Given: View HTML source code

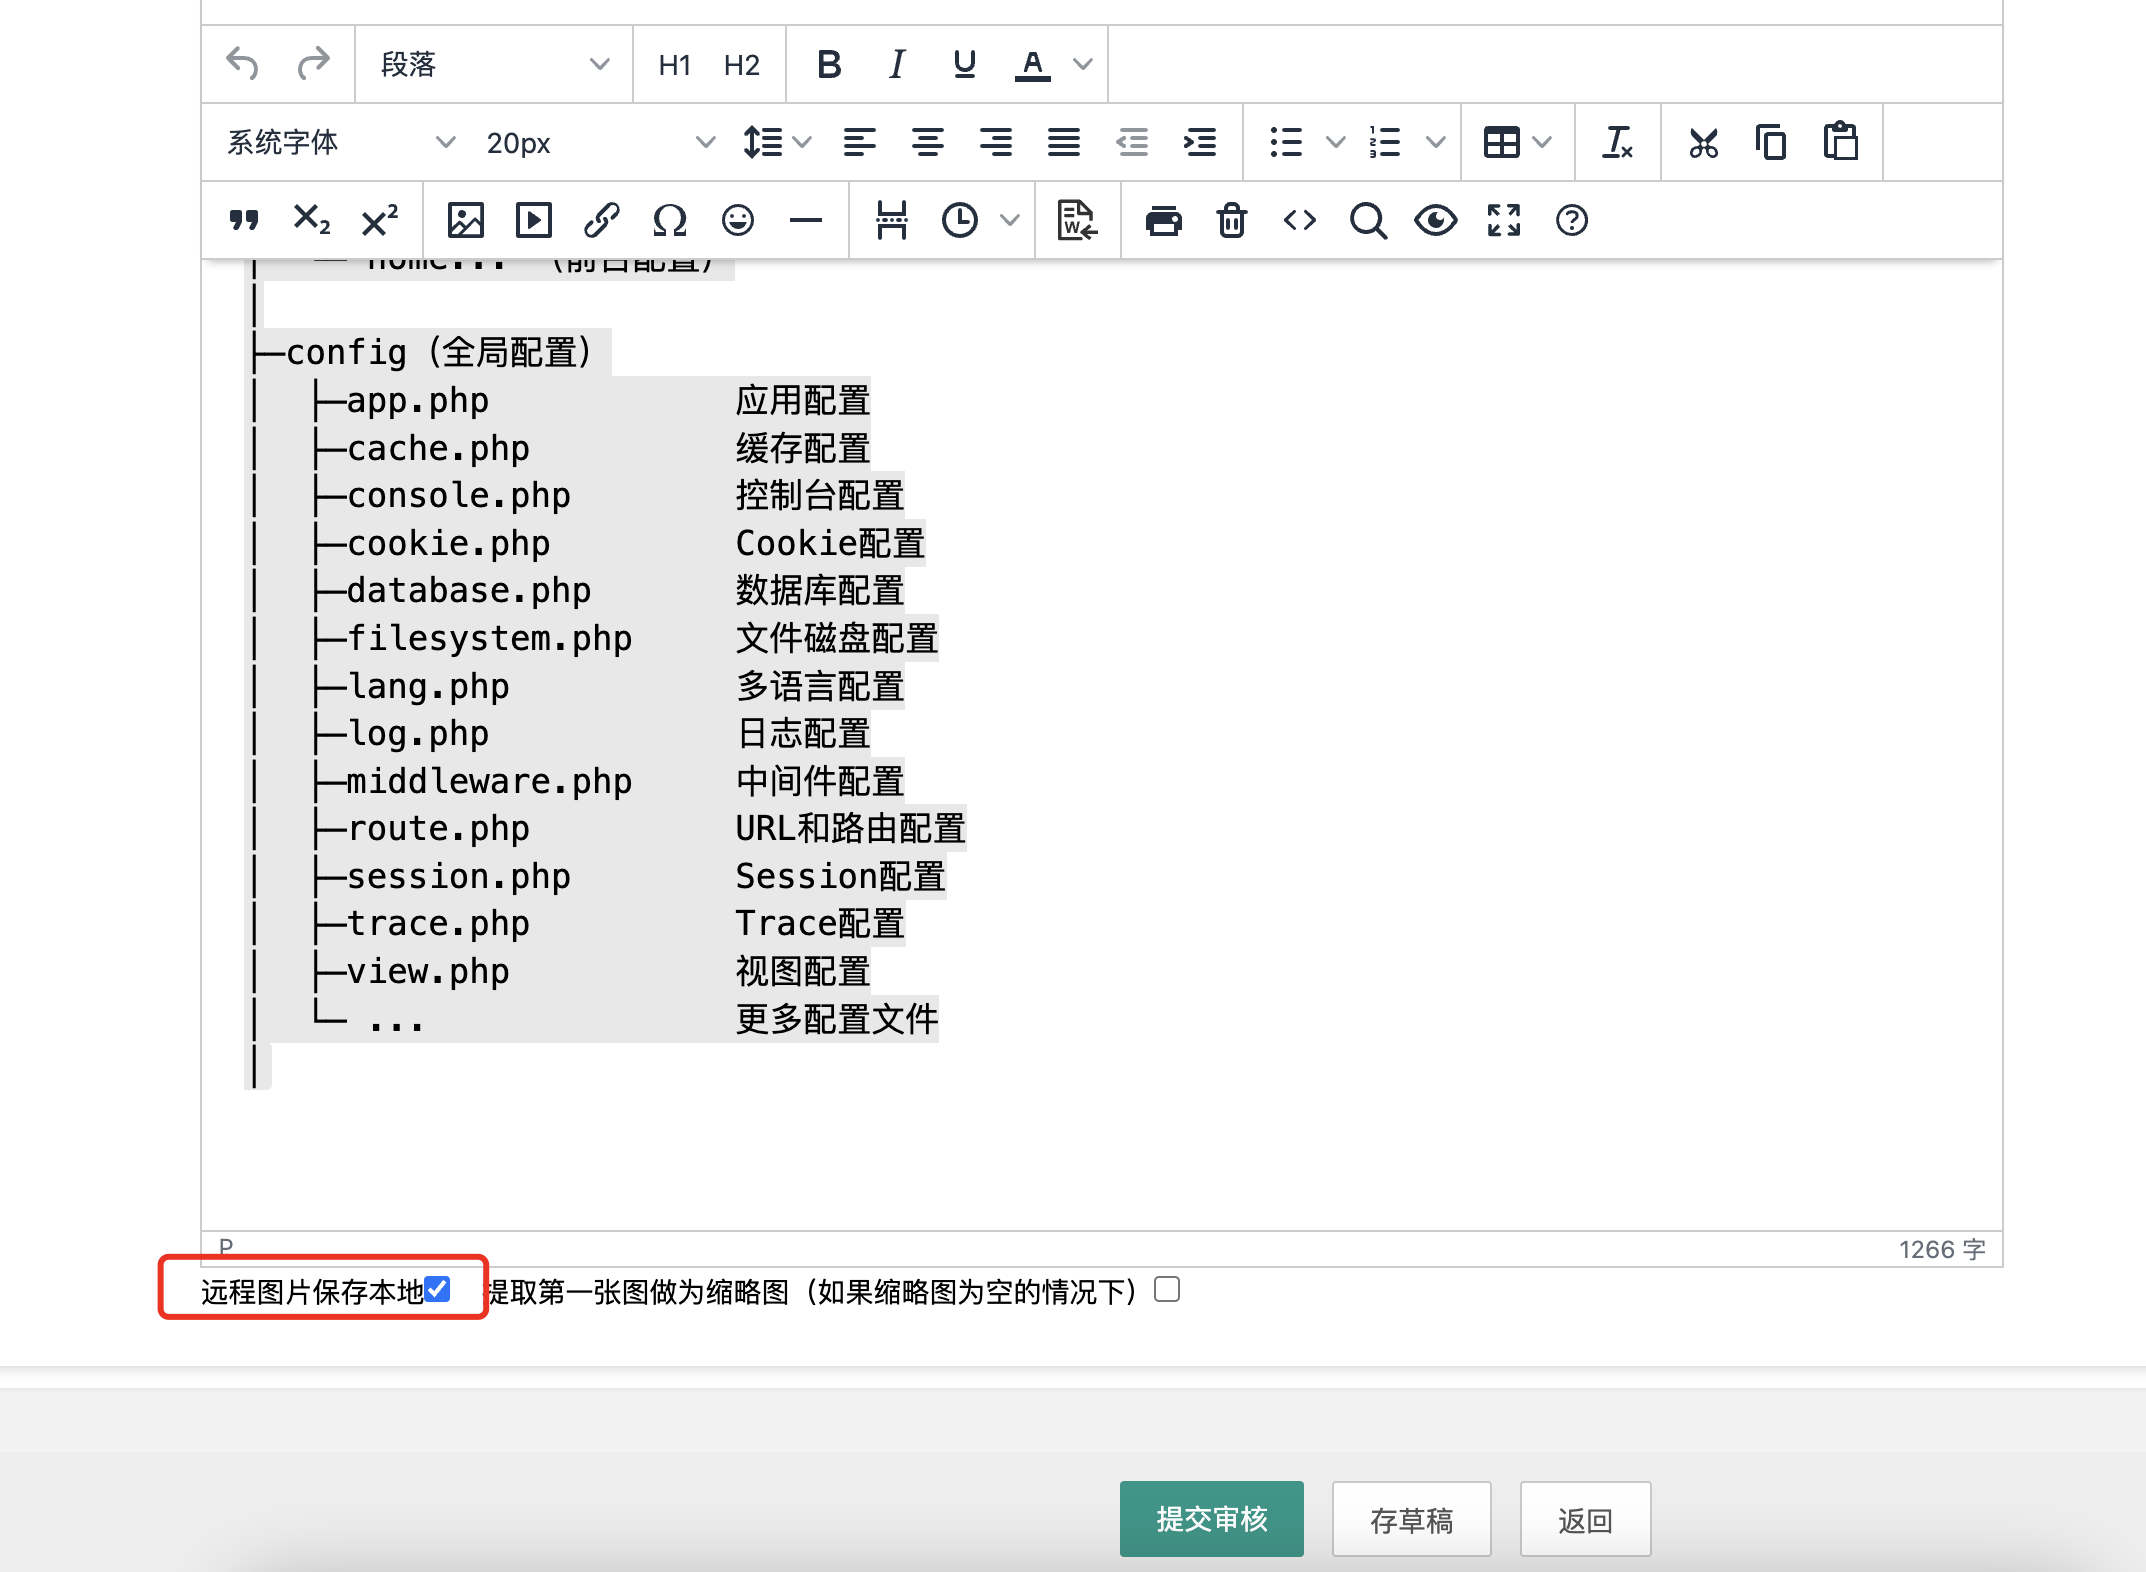Looking at the screenshot, I should (1299, 220).
